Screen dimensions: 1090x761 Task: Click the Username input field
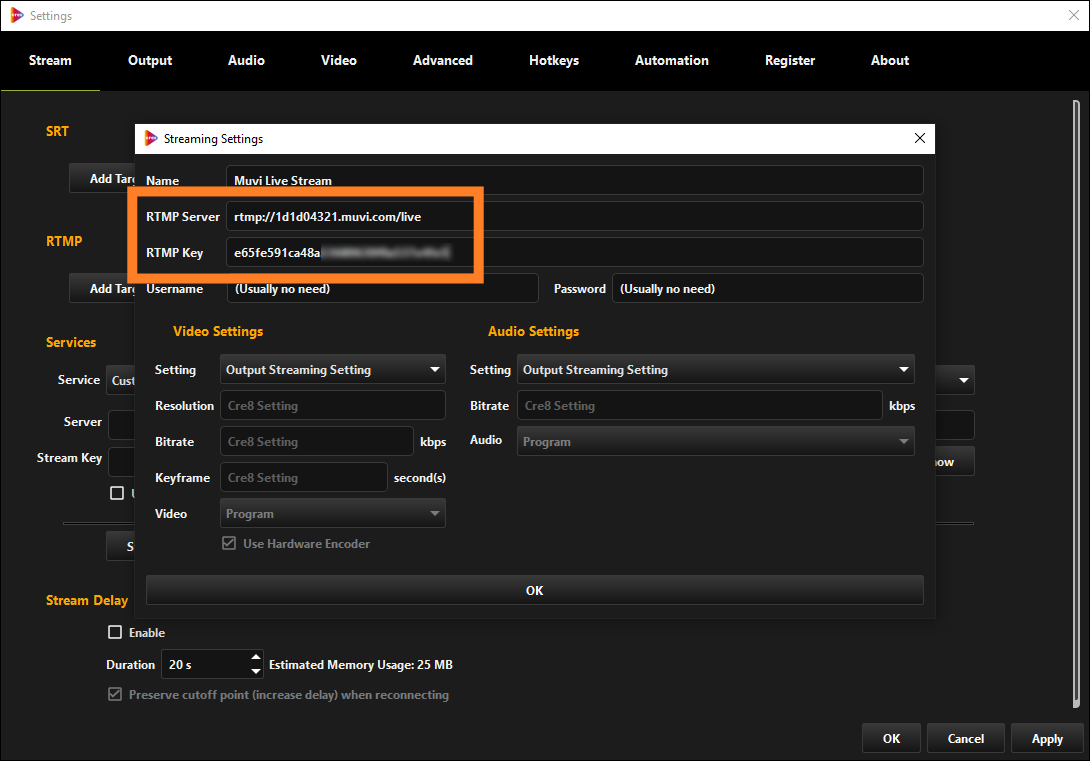click(x=382, y=288)
